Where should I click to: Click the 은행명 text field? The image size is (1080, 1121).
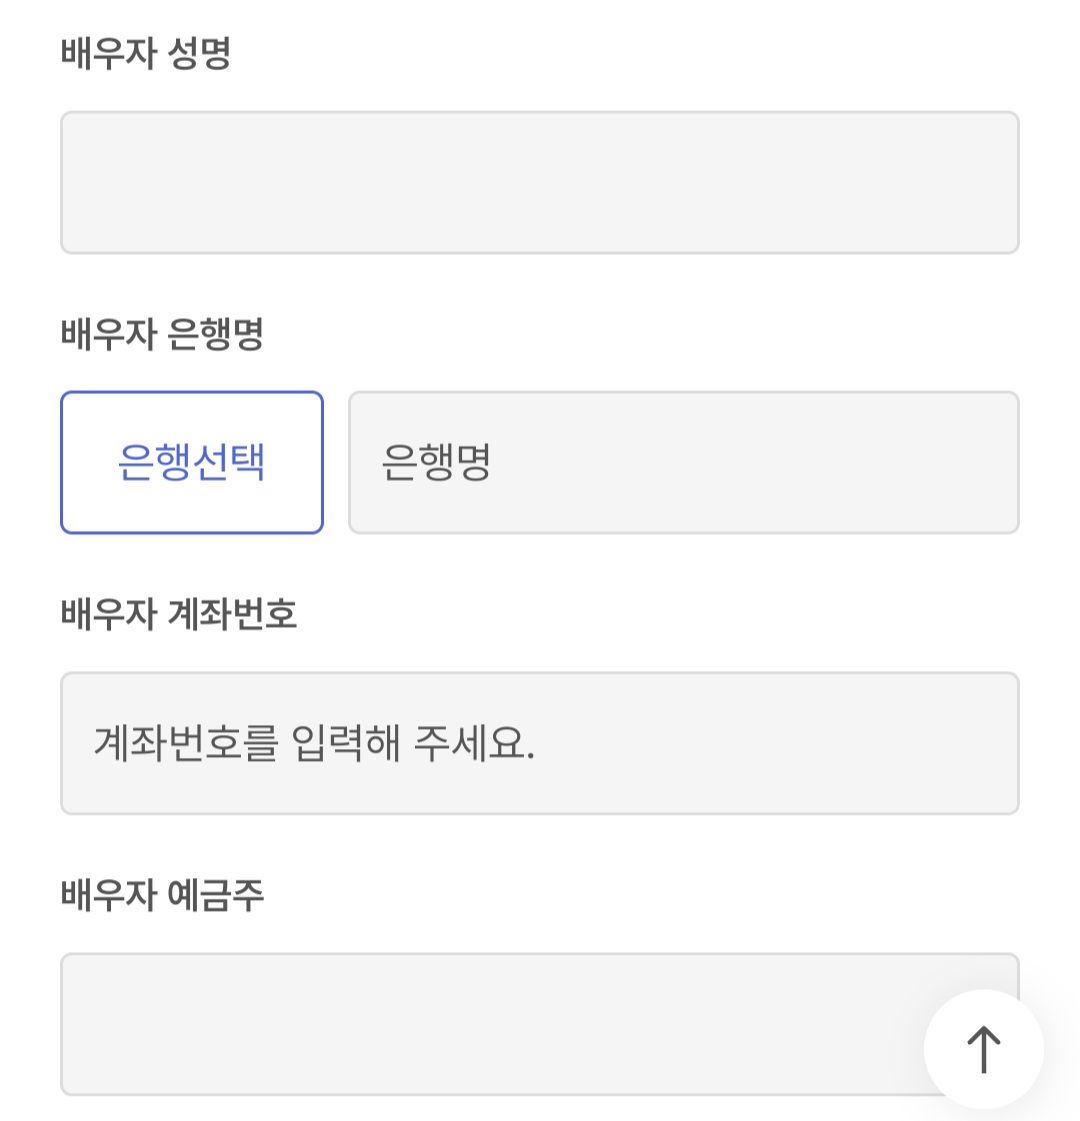pyautogui.click(x=683, y=463)
